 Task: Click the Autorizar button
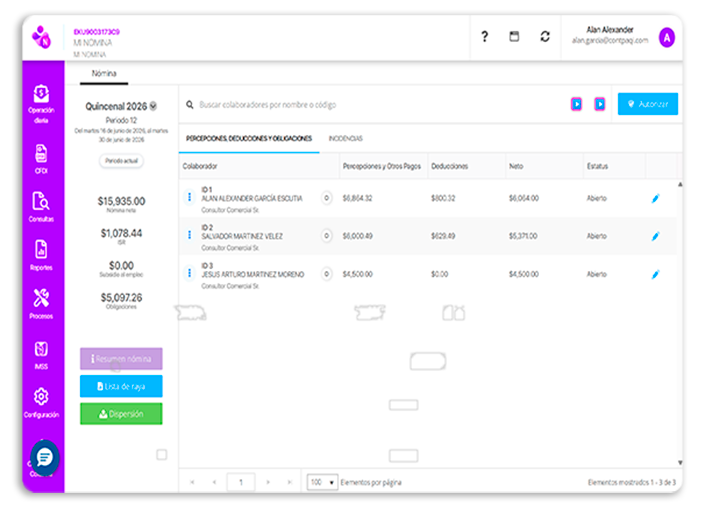tap(647, 104)
